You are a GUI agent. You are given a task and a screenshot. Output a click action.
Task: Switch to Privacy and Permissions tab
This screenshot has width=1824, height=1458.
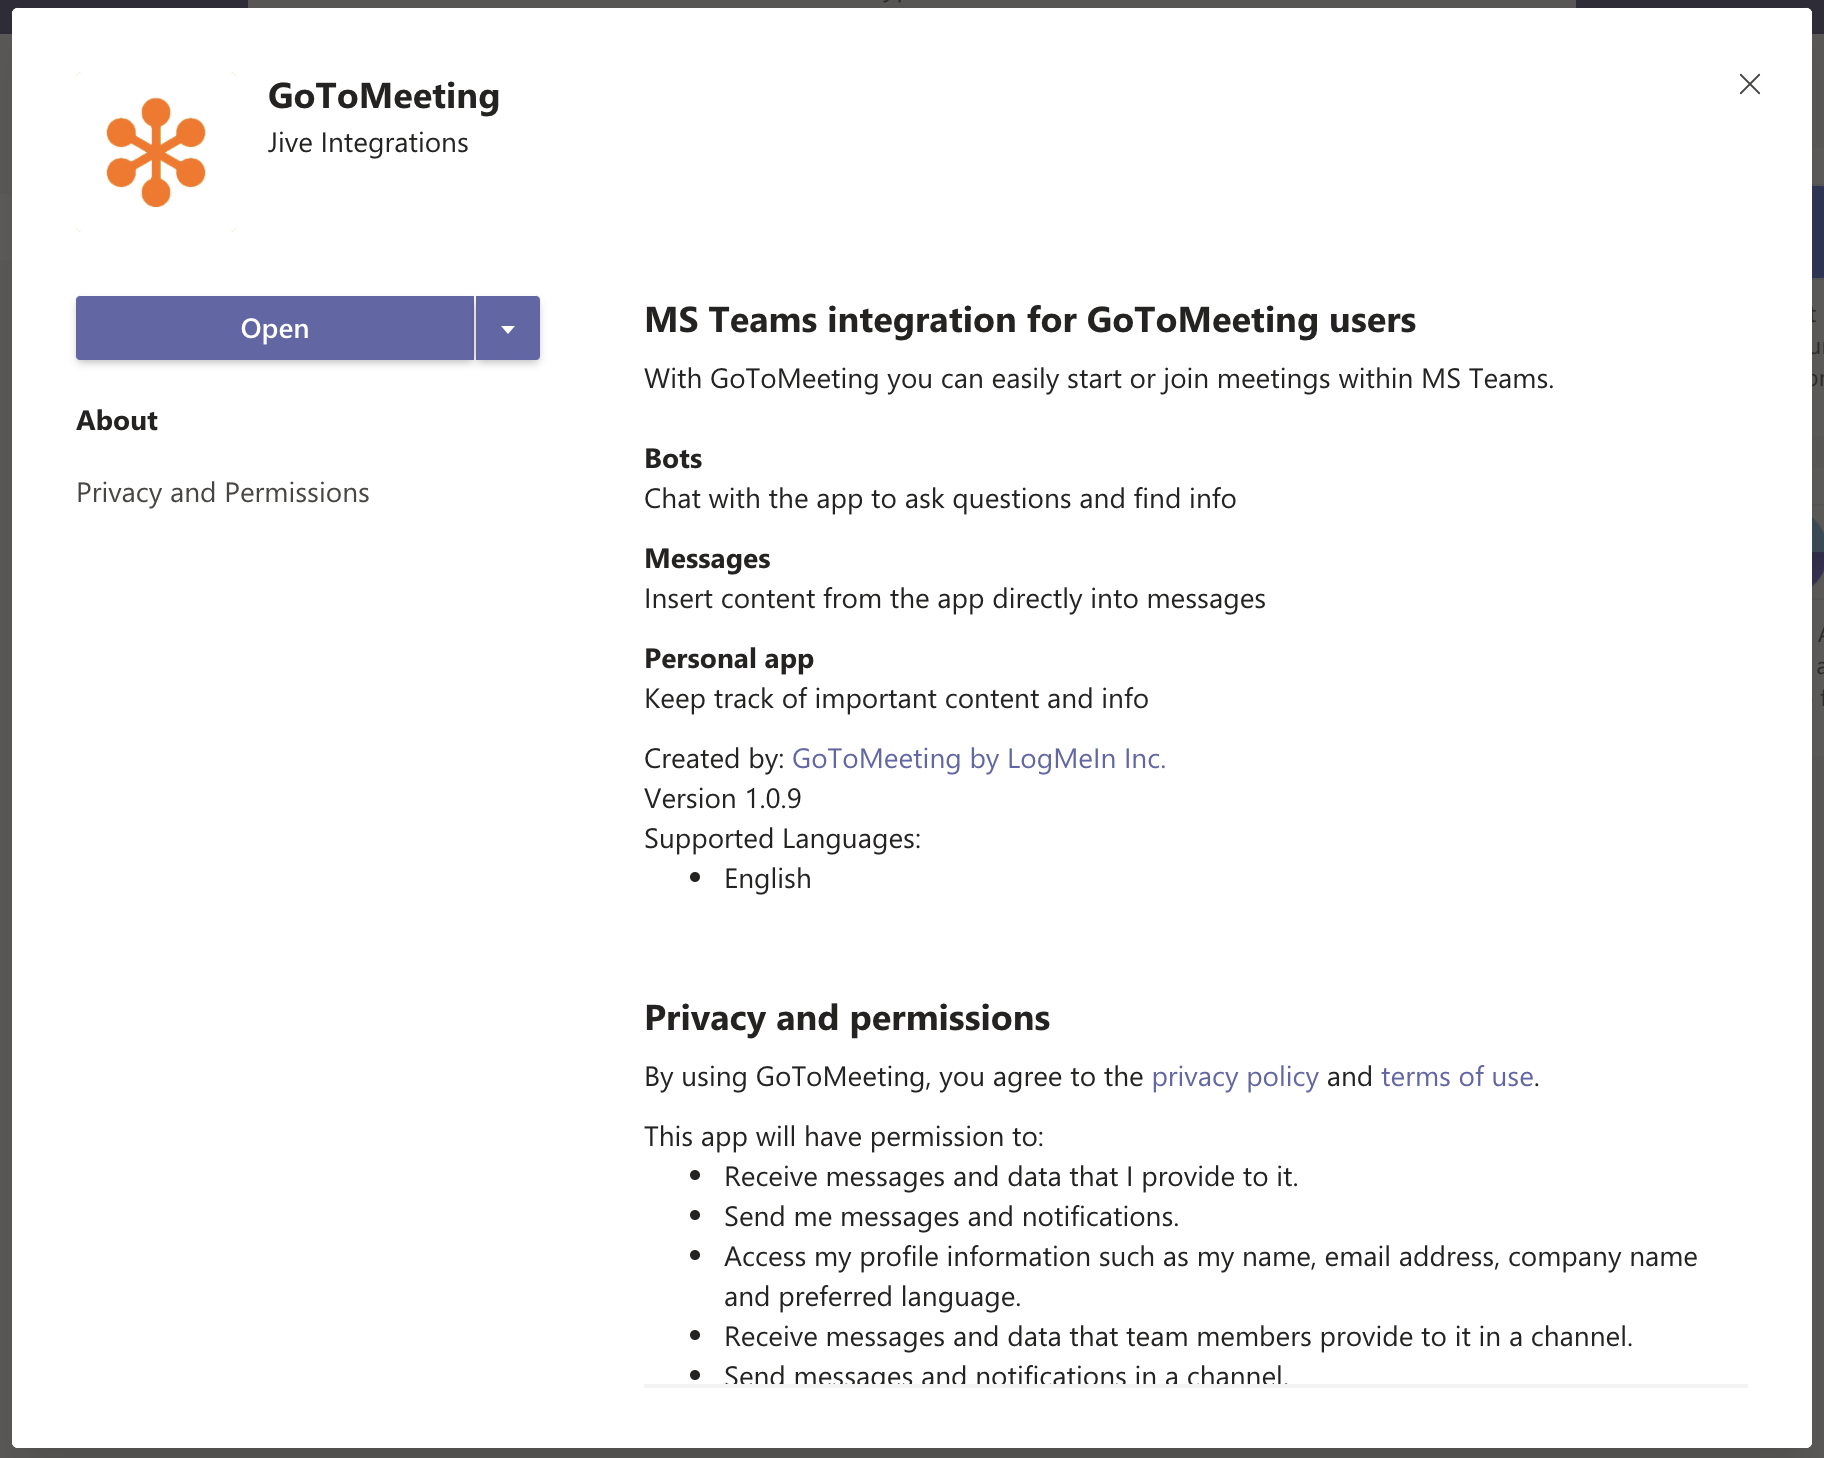tap(223, 493)
